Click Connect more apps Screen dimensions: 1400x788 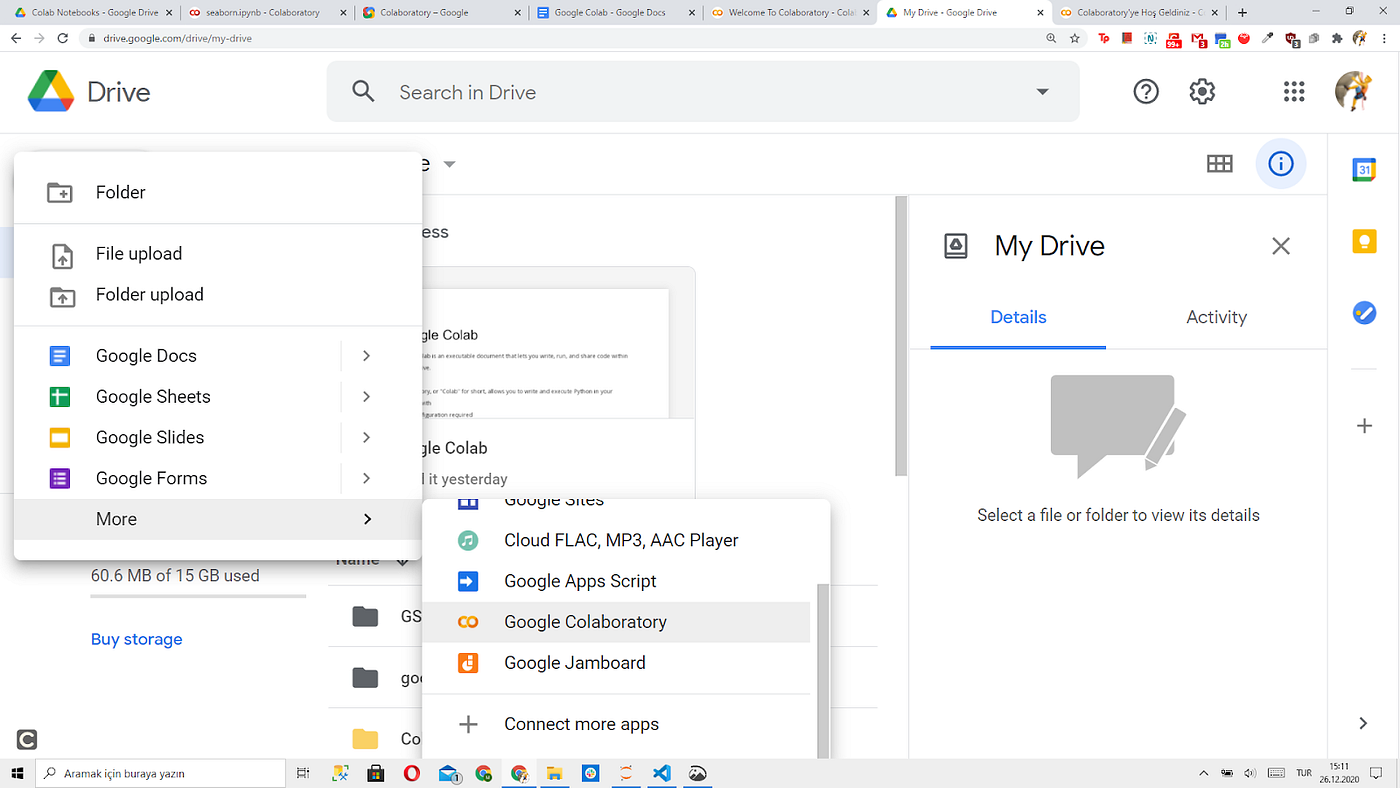(x=616, y=724)
